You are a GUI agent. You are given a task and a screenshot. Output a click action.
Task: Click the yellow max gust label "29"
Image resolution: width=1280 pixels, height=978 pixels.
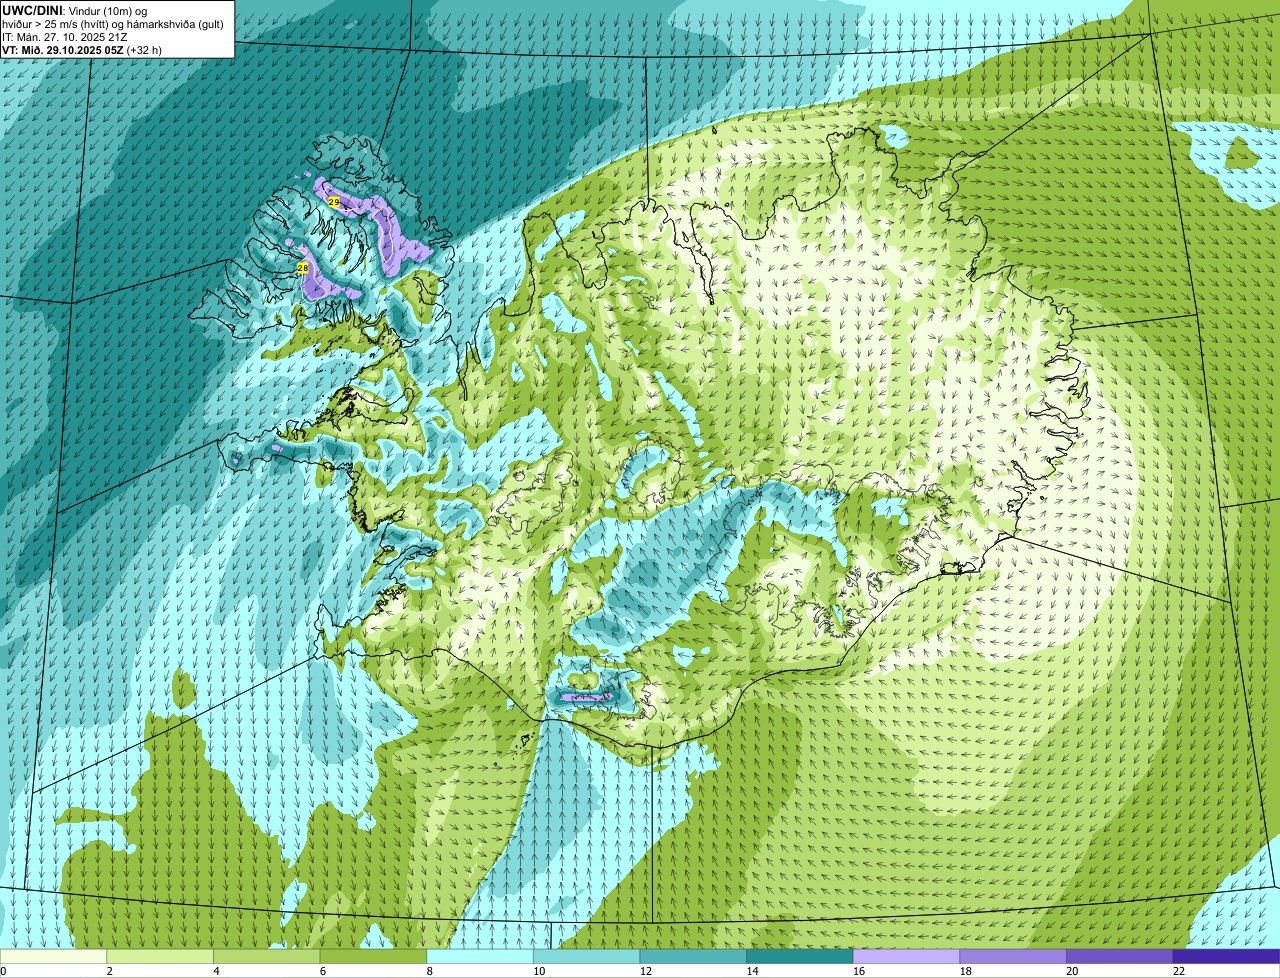click(334, 202)
